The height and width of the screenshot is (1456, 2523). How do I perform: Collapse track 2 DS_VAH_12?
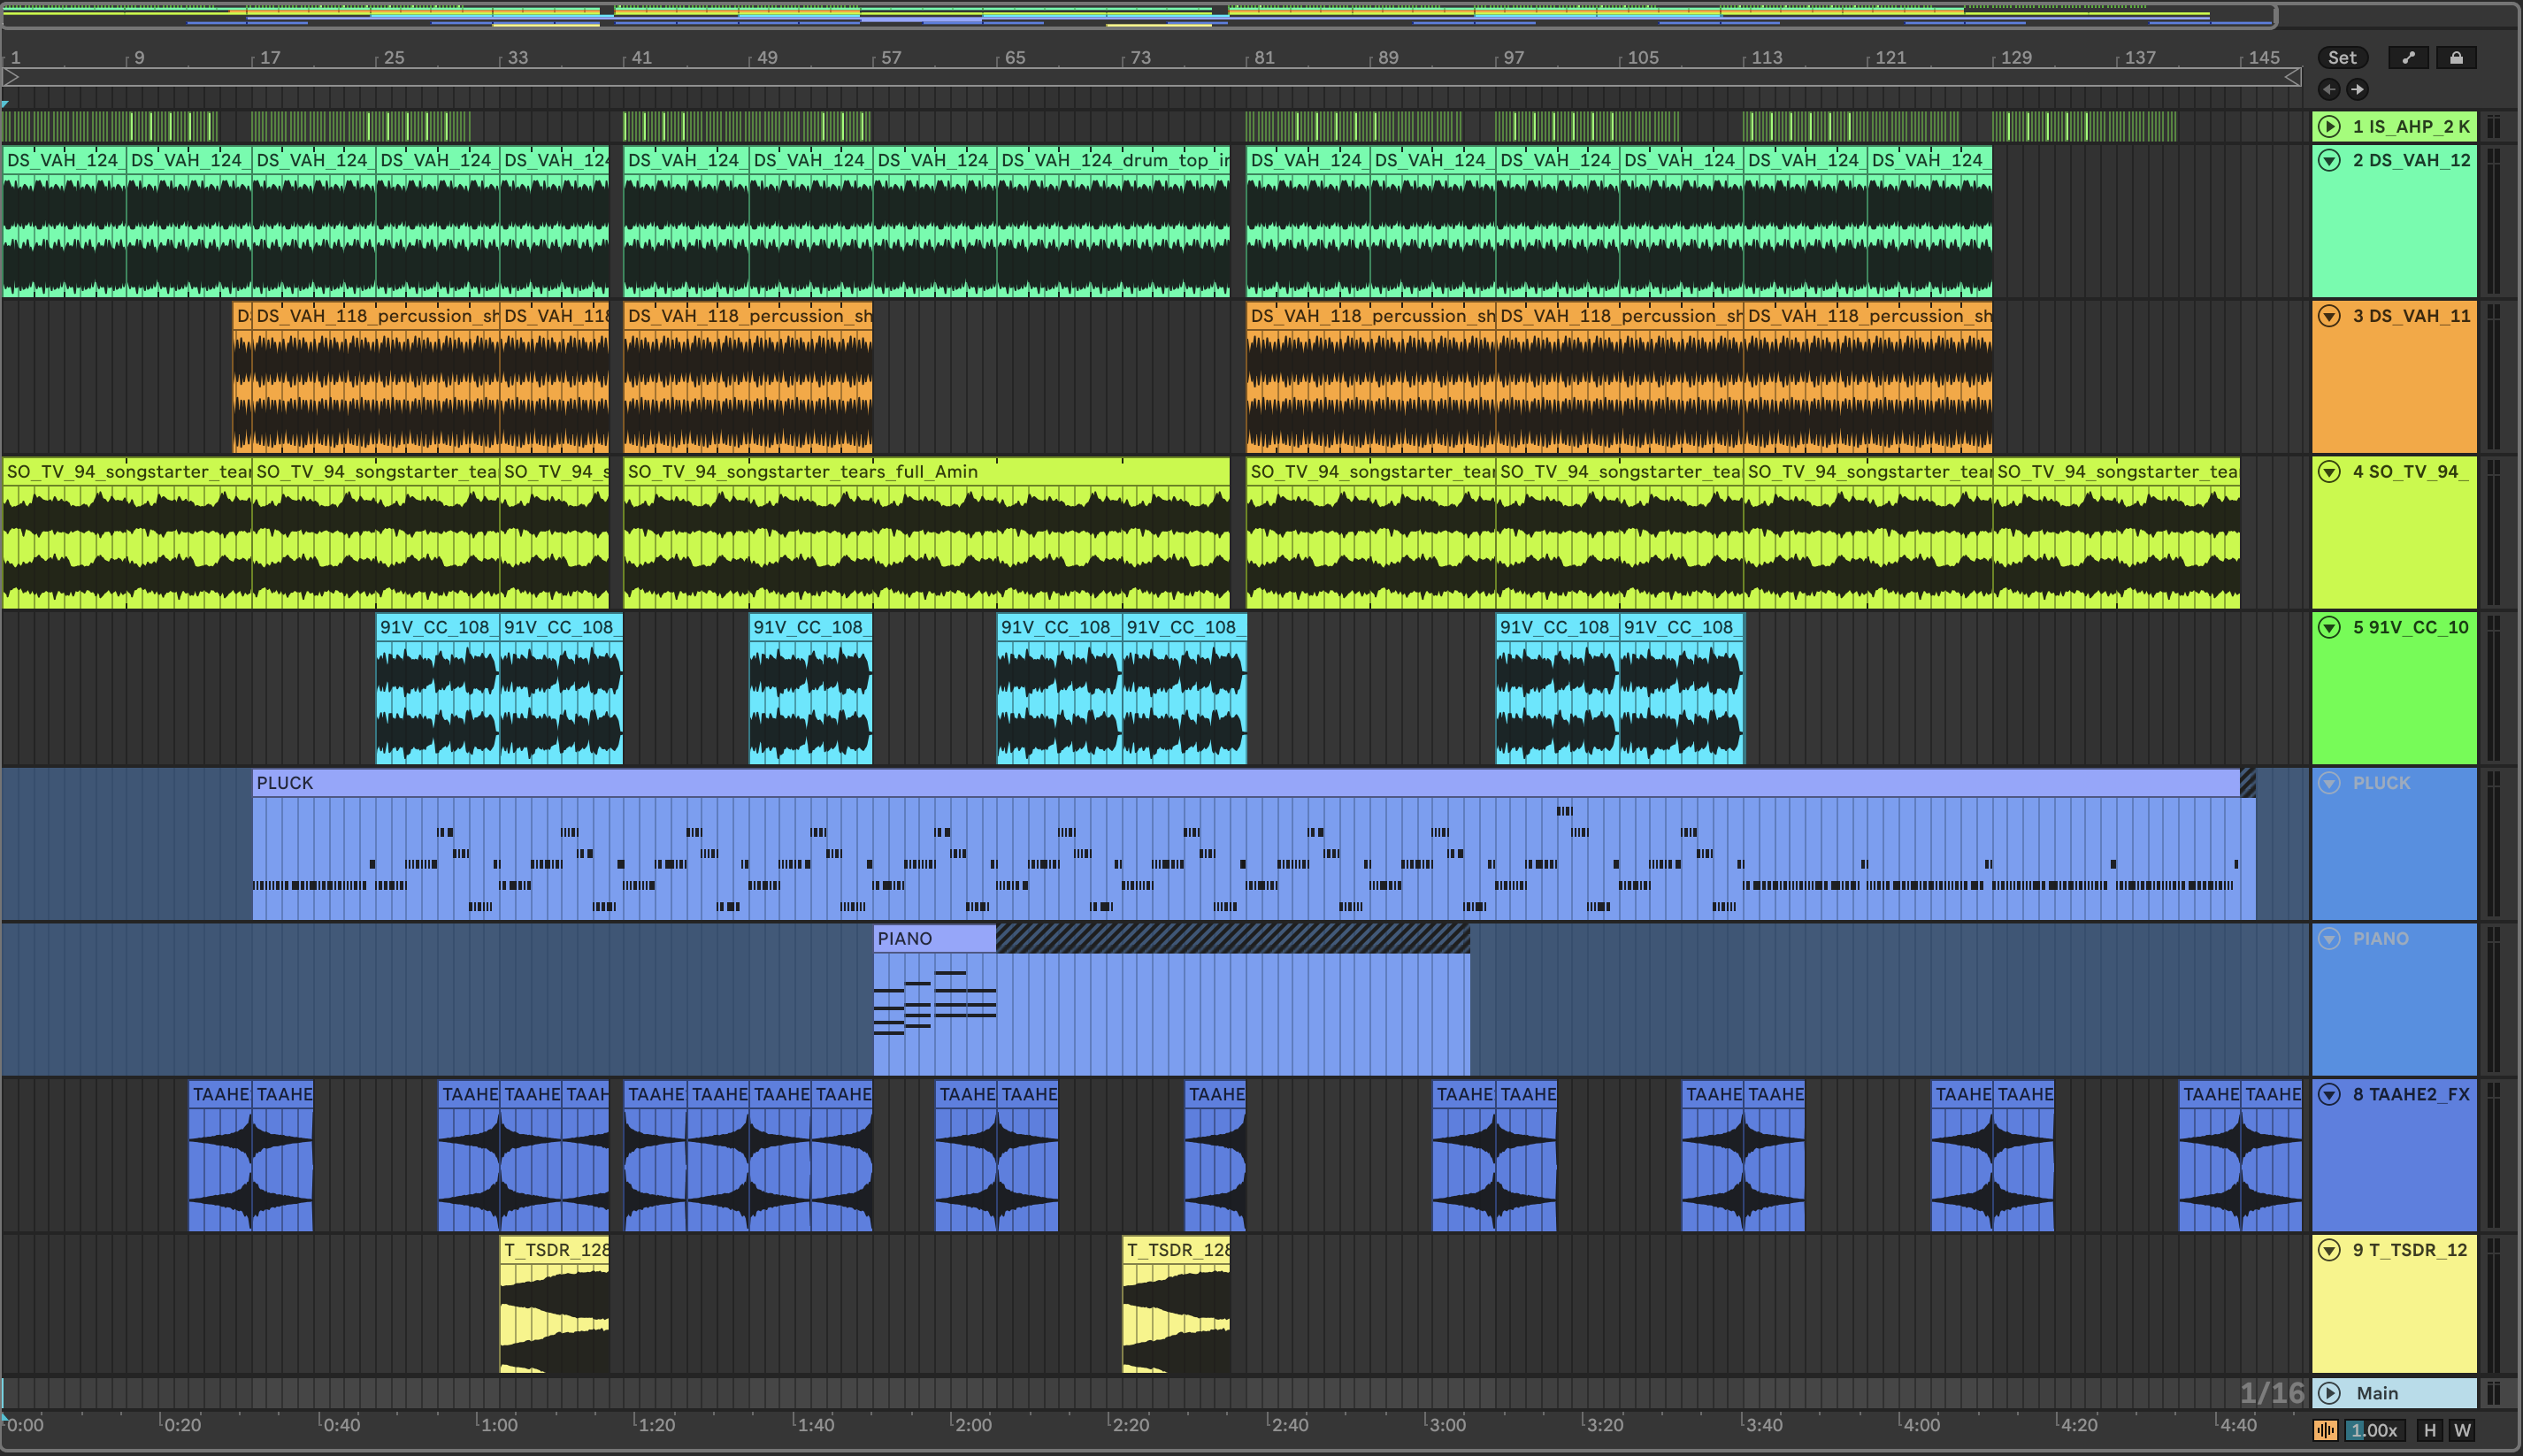2329,160
